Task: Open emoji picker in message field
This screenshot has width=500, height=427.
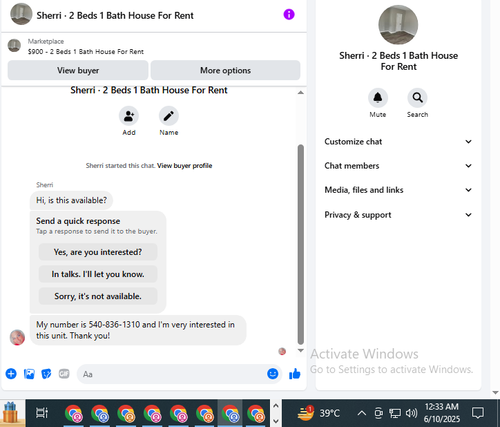Action: coord(273,374)
